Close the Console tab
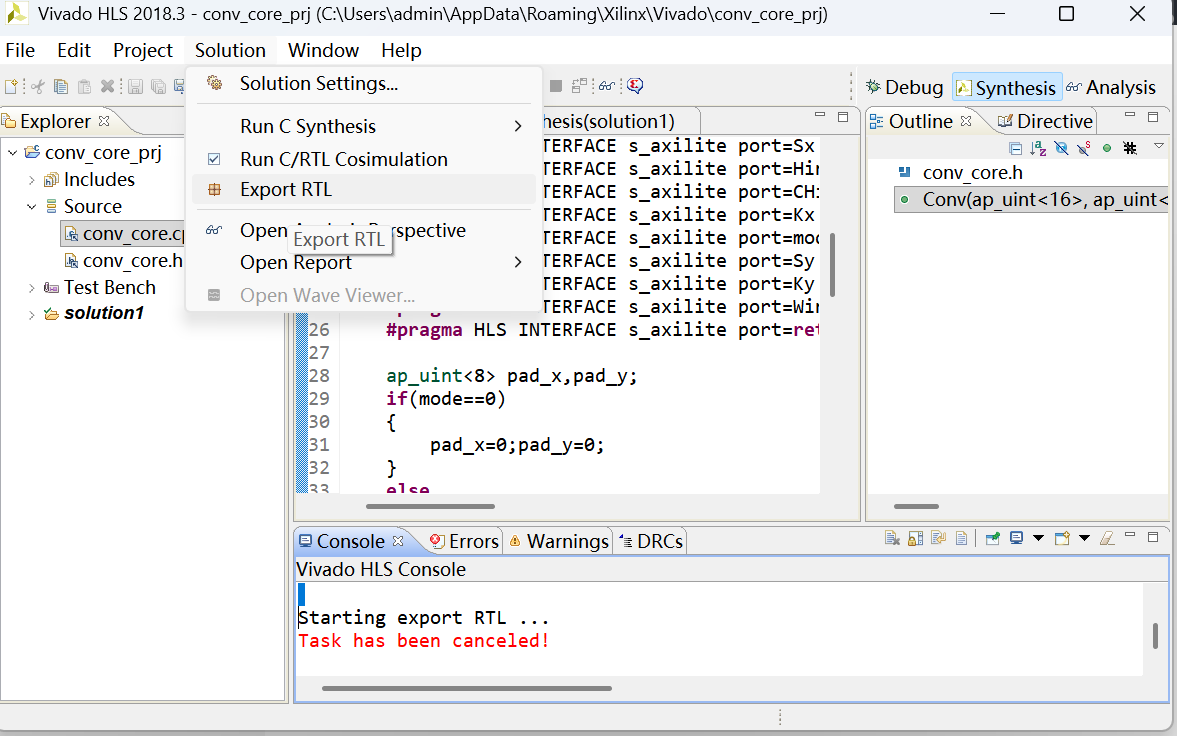 [398, 541]
